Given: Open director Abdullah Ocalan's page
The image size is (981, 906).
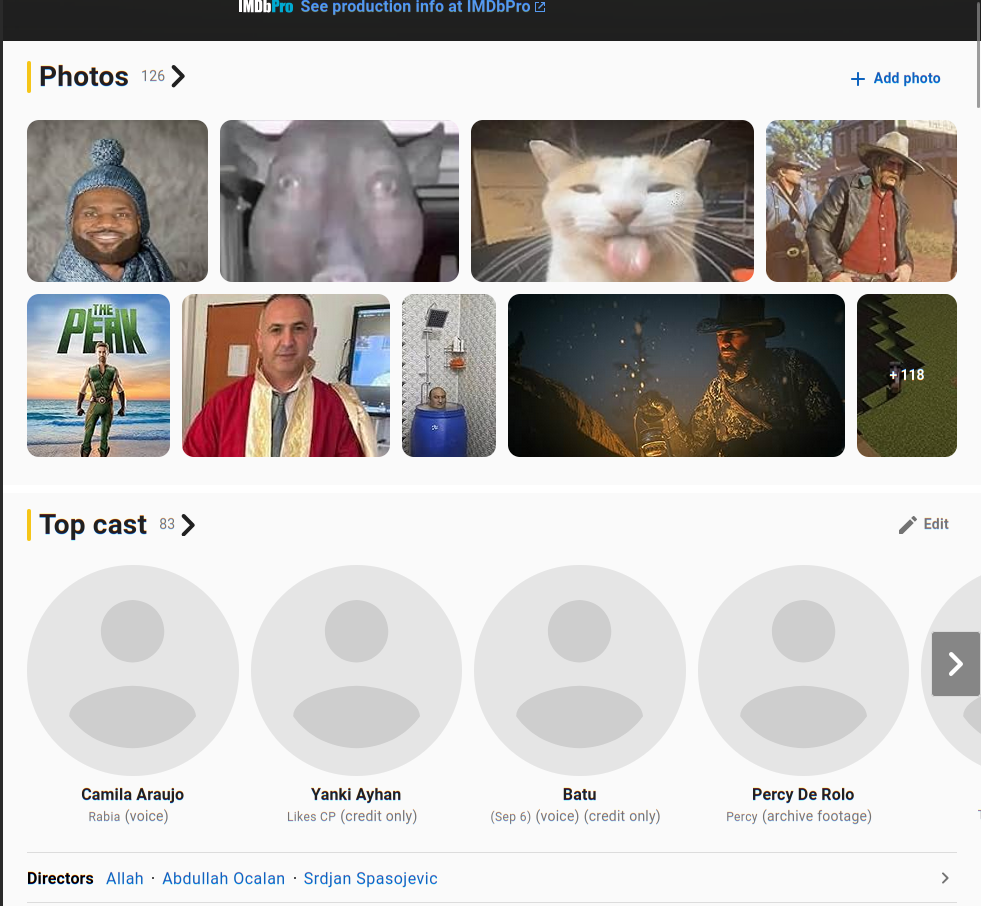Looking at the screenshot, I should (223, 878).
